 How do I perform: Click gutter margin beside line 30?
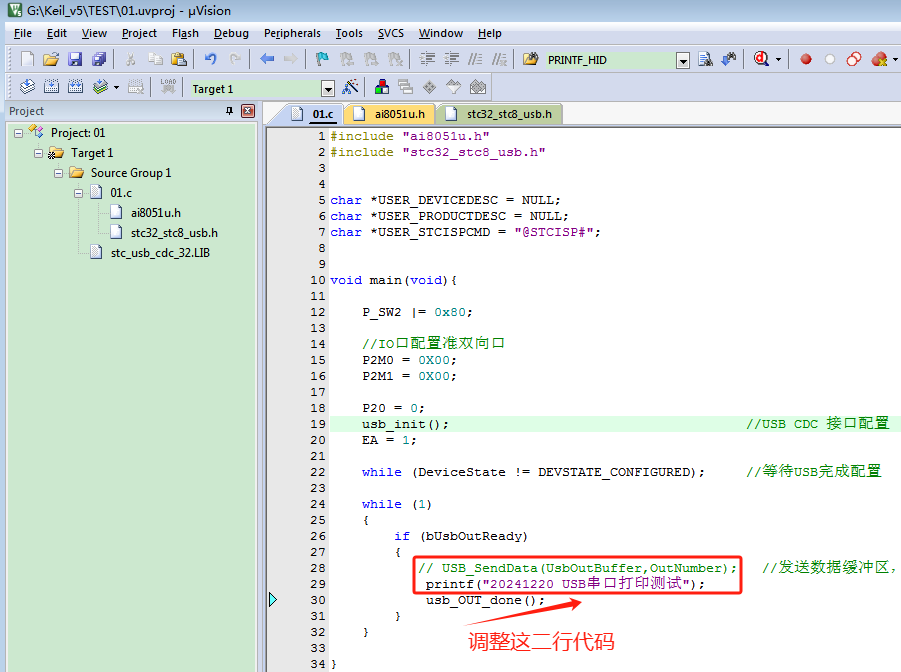pos(273,600)
